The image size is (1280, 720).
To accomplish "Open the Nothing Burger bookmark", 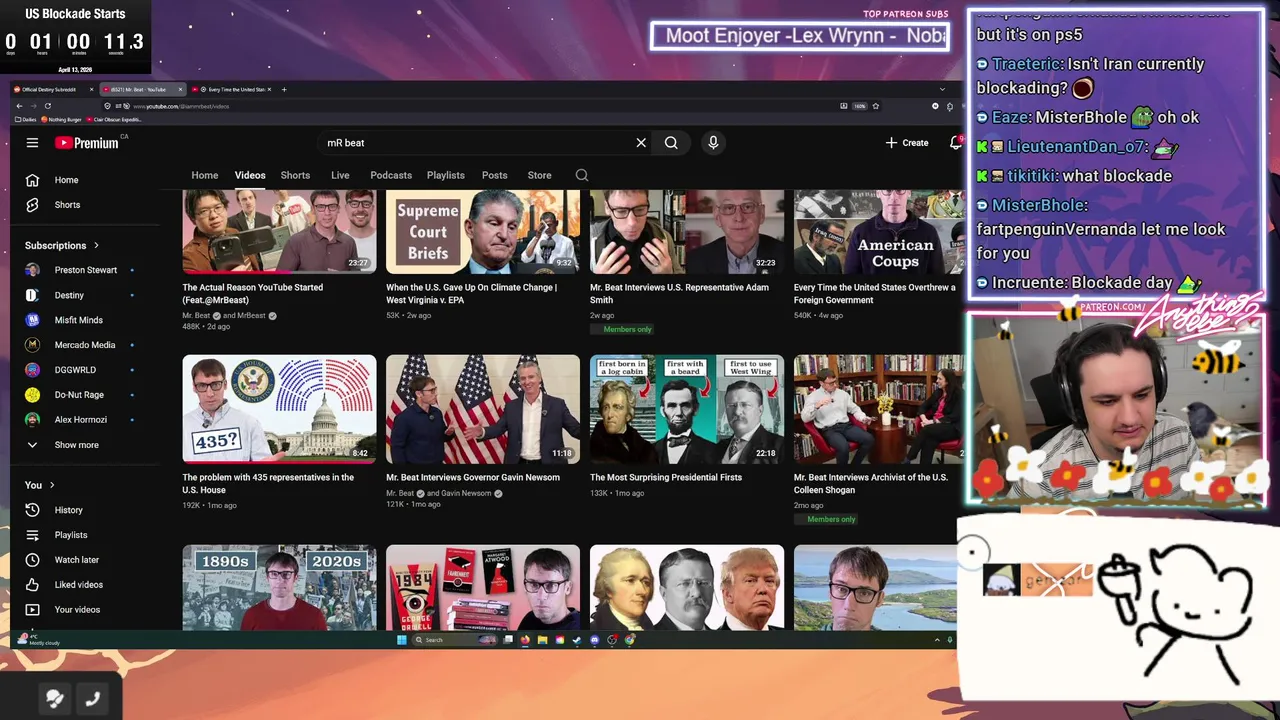I will [62, 119].
